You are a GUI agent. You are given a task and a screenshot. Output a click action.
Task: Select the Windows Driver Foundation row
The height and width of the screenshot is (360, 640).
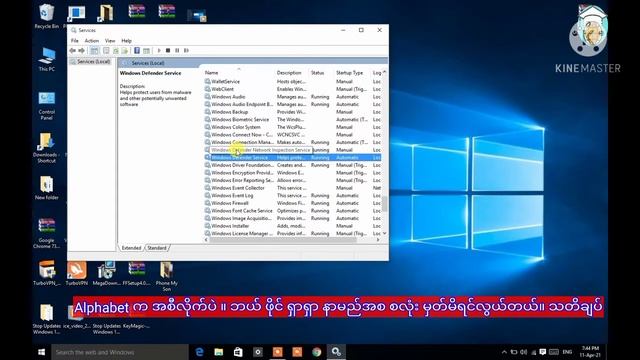pos(292,165)
